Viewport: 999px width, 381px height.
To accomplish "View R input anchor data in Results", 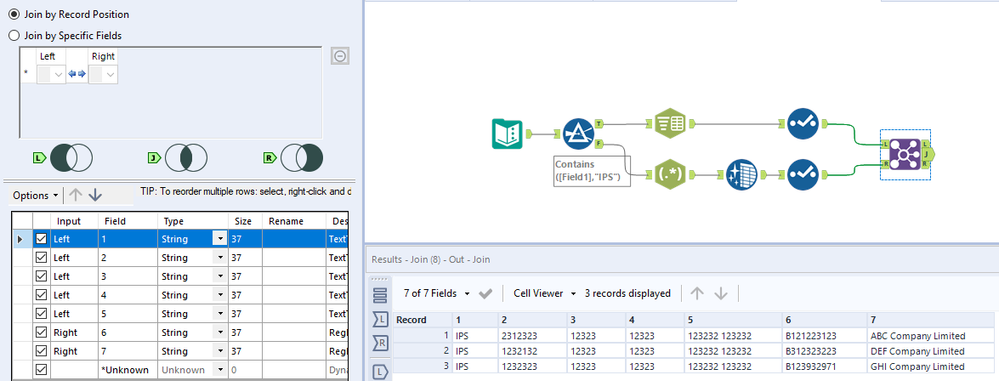I will tap(380, 343).
